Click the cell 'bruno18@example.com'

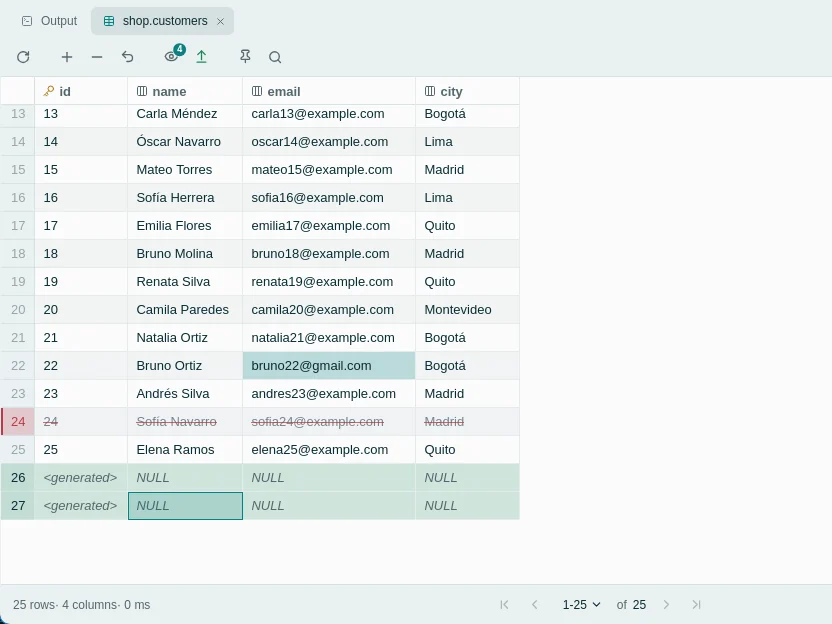pyautogui.click(x=329, y=254)
